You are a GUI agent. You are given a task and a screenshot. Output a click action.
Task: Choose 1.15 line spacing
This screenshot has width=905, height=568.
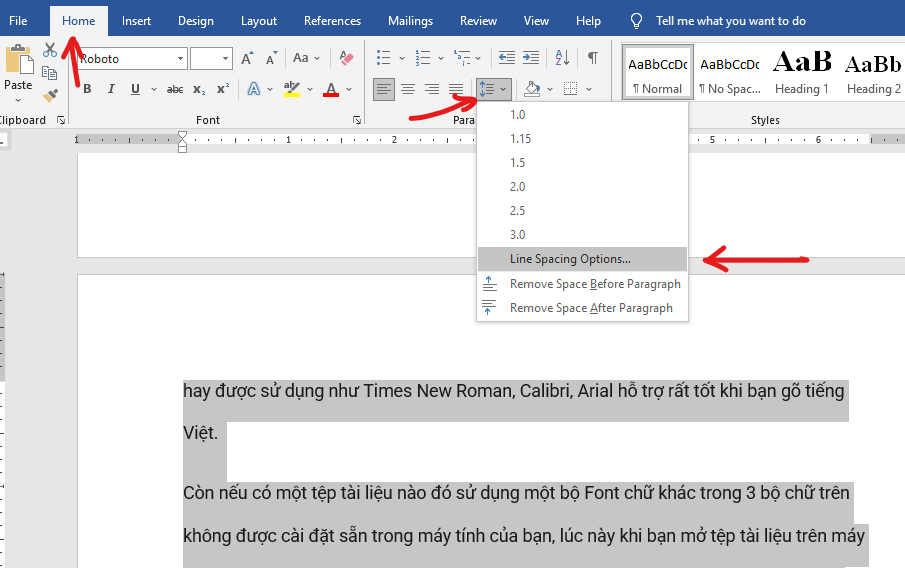coord(582,139)
